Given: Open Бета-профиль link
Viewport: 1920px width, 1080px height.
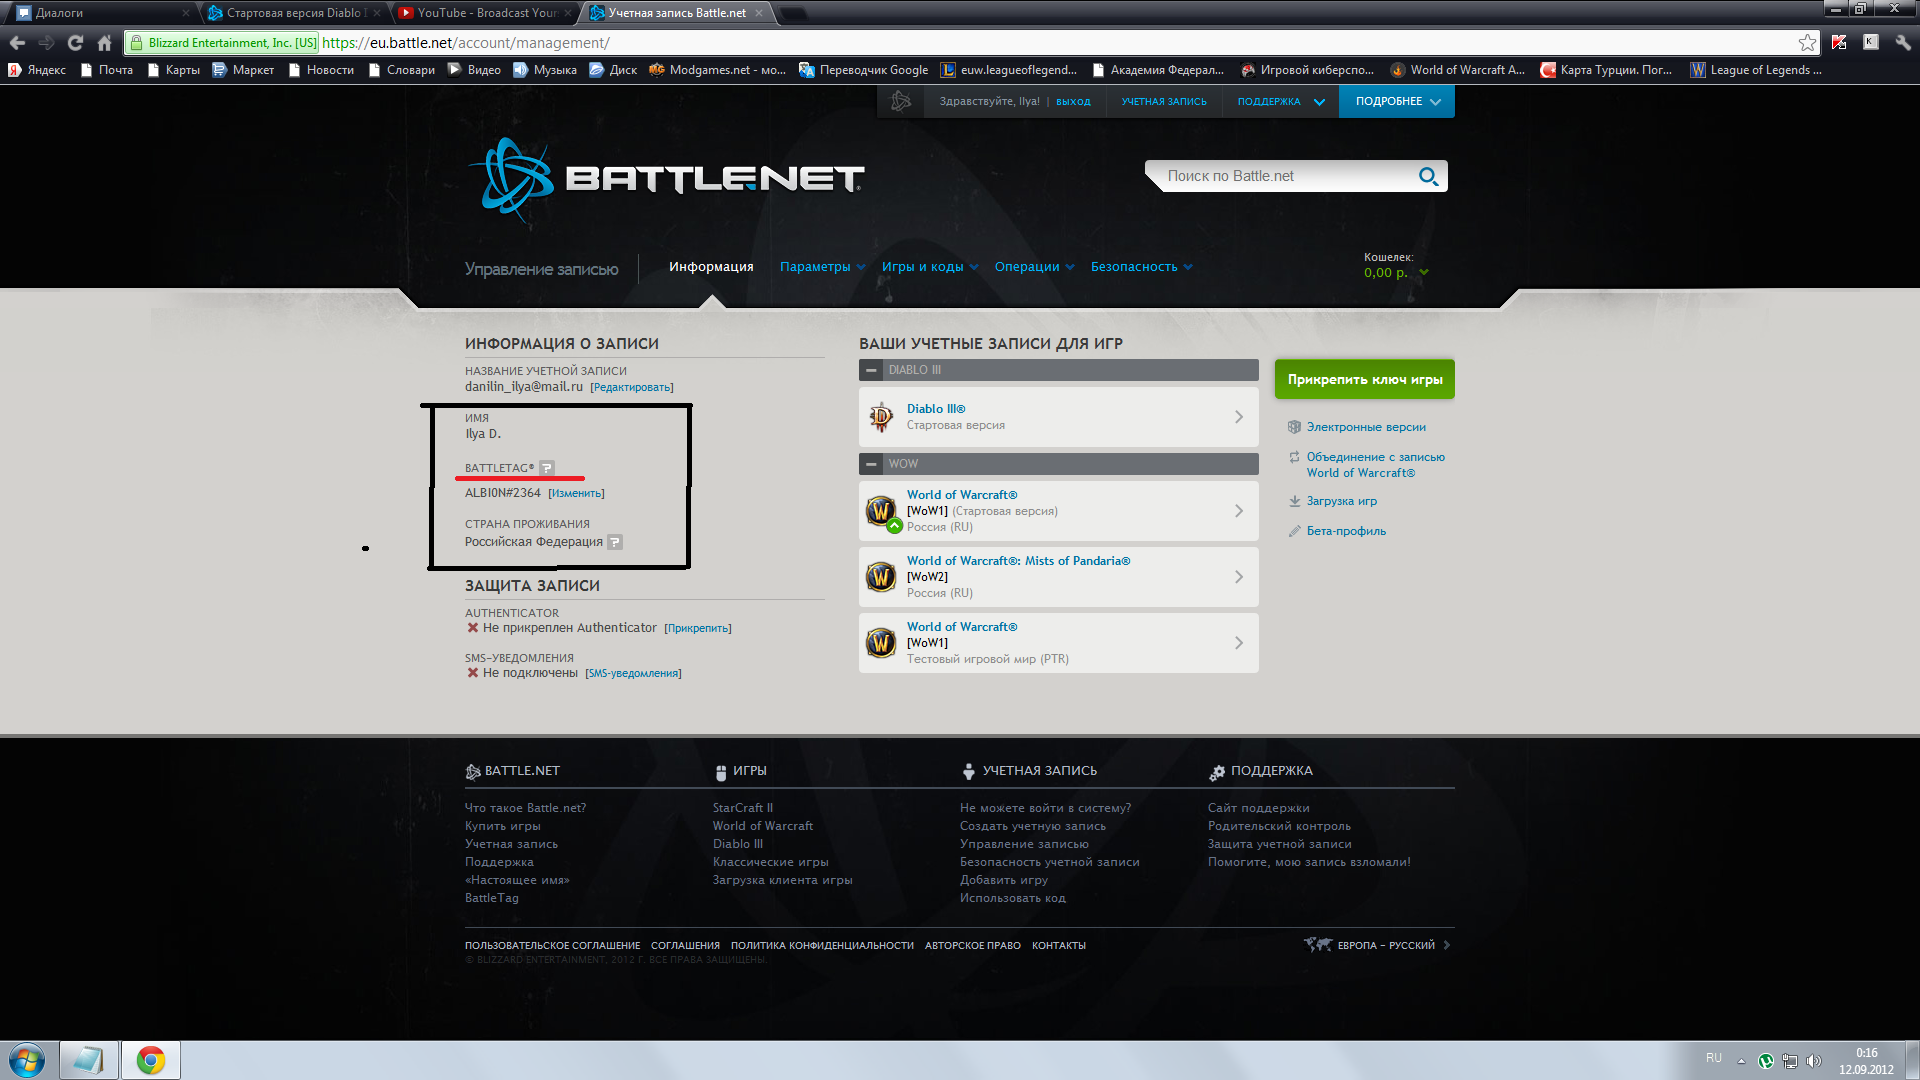Looking at the screenshot, I should (x=1346, y=531).
